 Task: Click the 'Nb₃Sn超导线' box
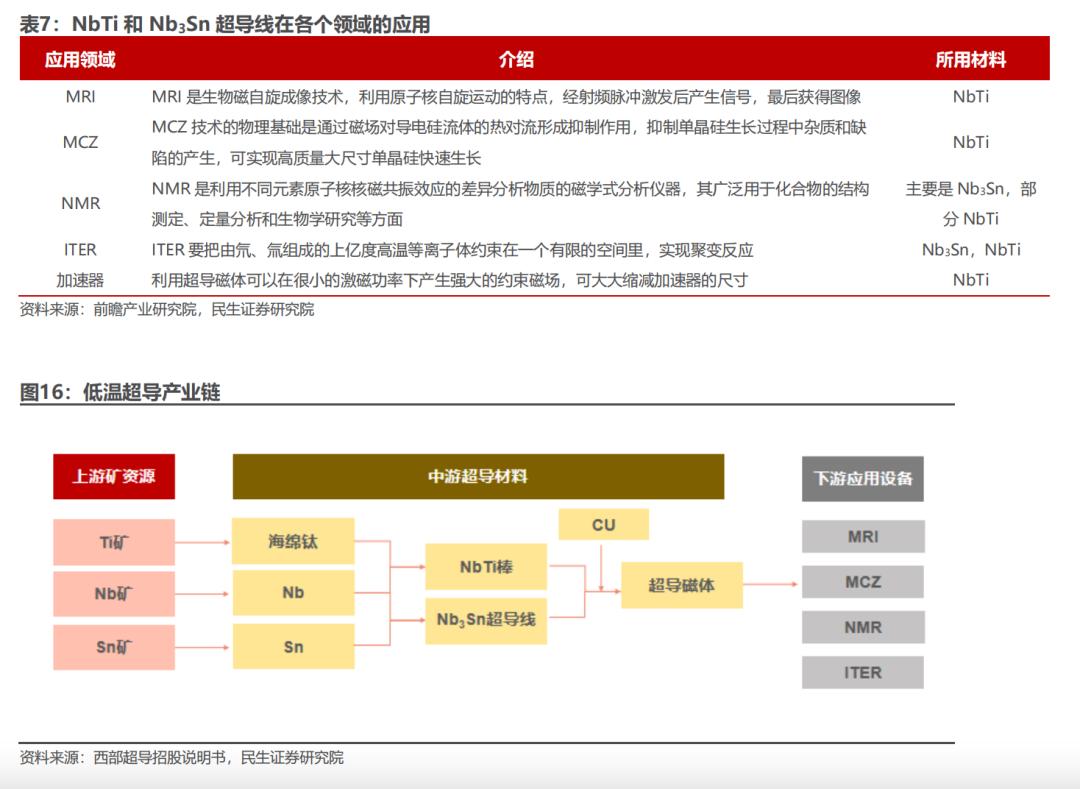(486, 620)
